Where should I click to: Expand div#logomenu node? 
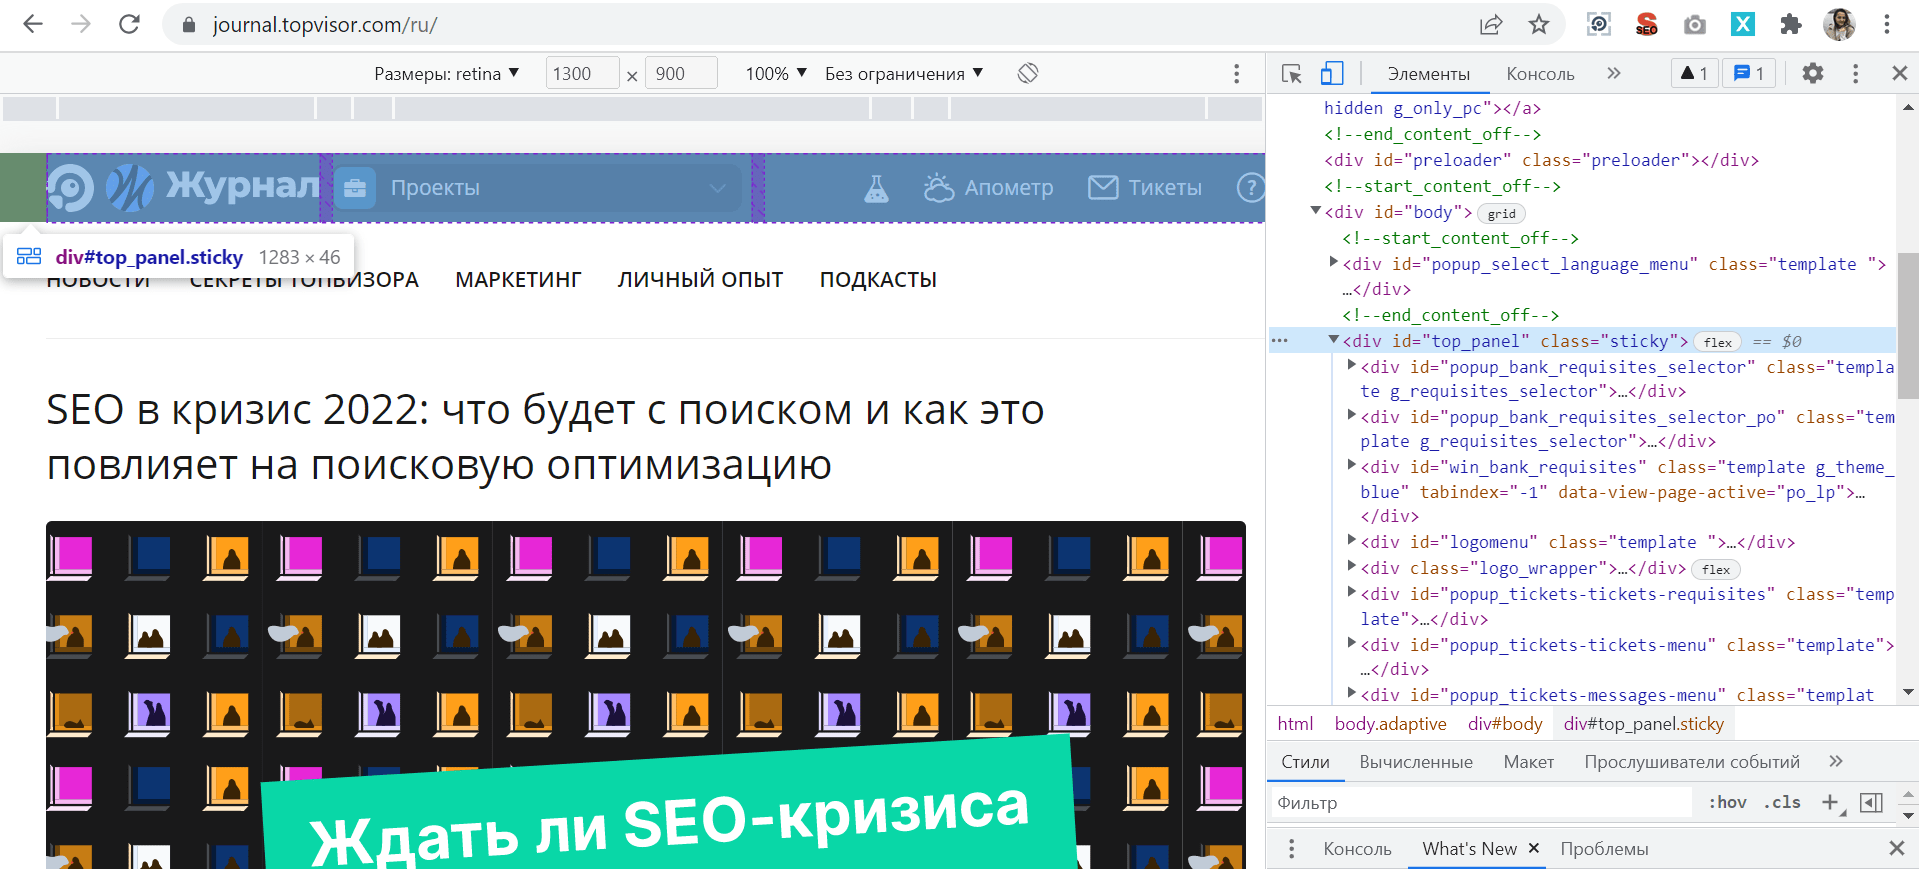(1352, 540)
